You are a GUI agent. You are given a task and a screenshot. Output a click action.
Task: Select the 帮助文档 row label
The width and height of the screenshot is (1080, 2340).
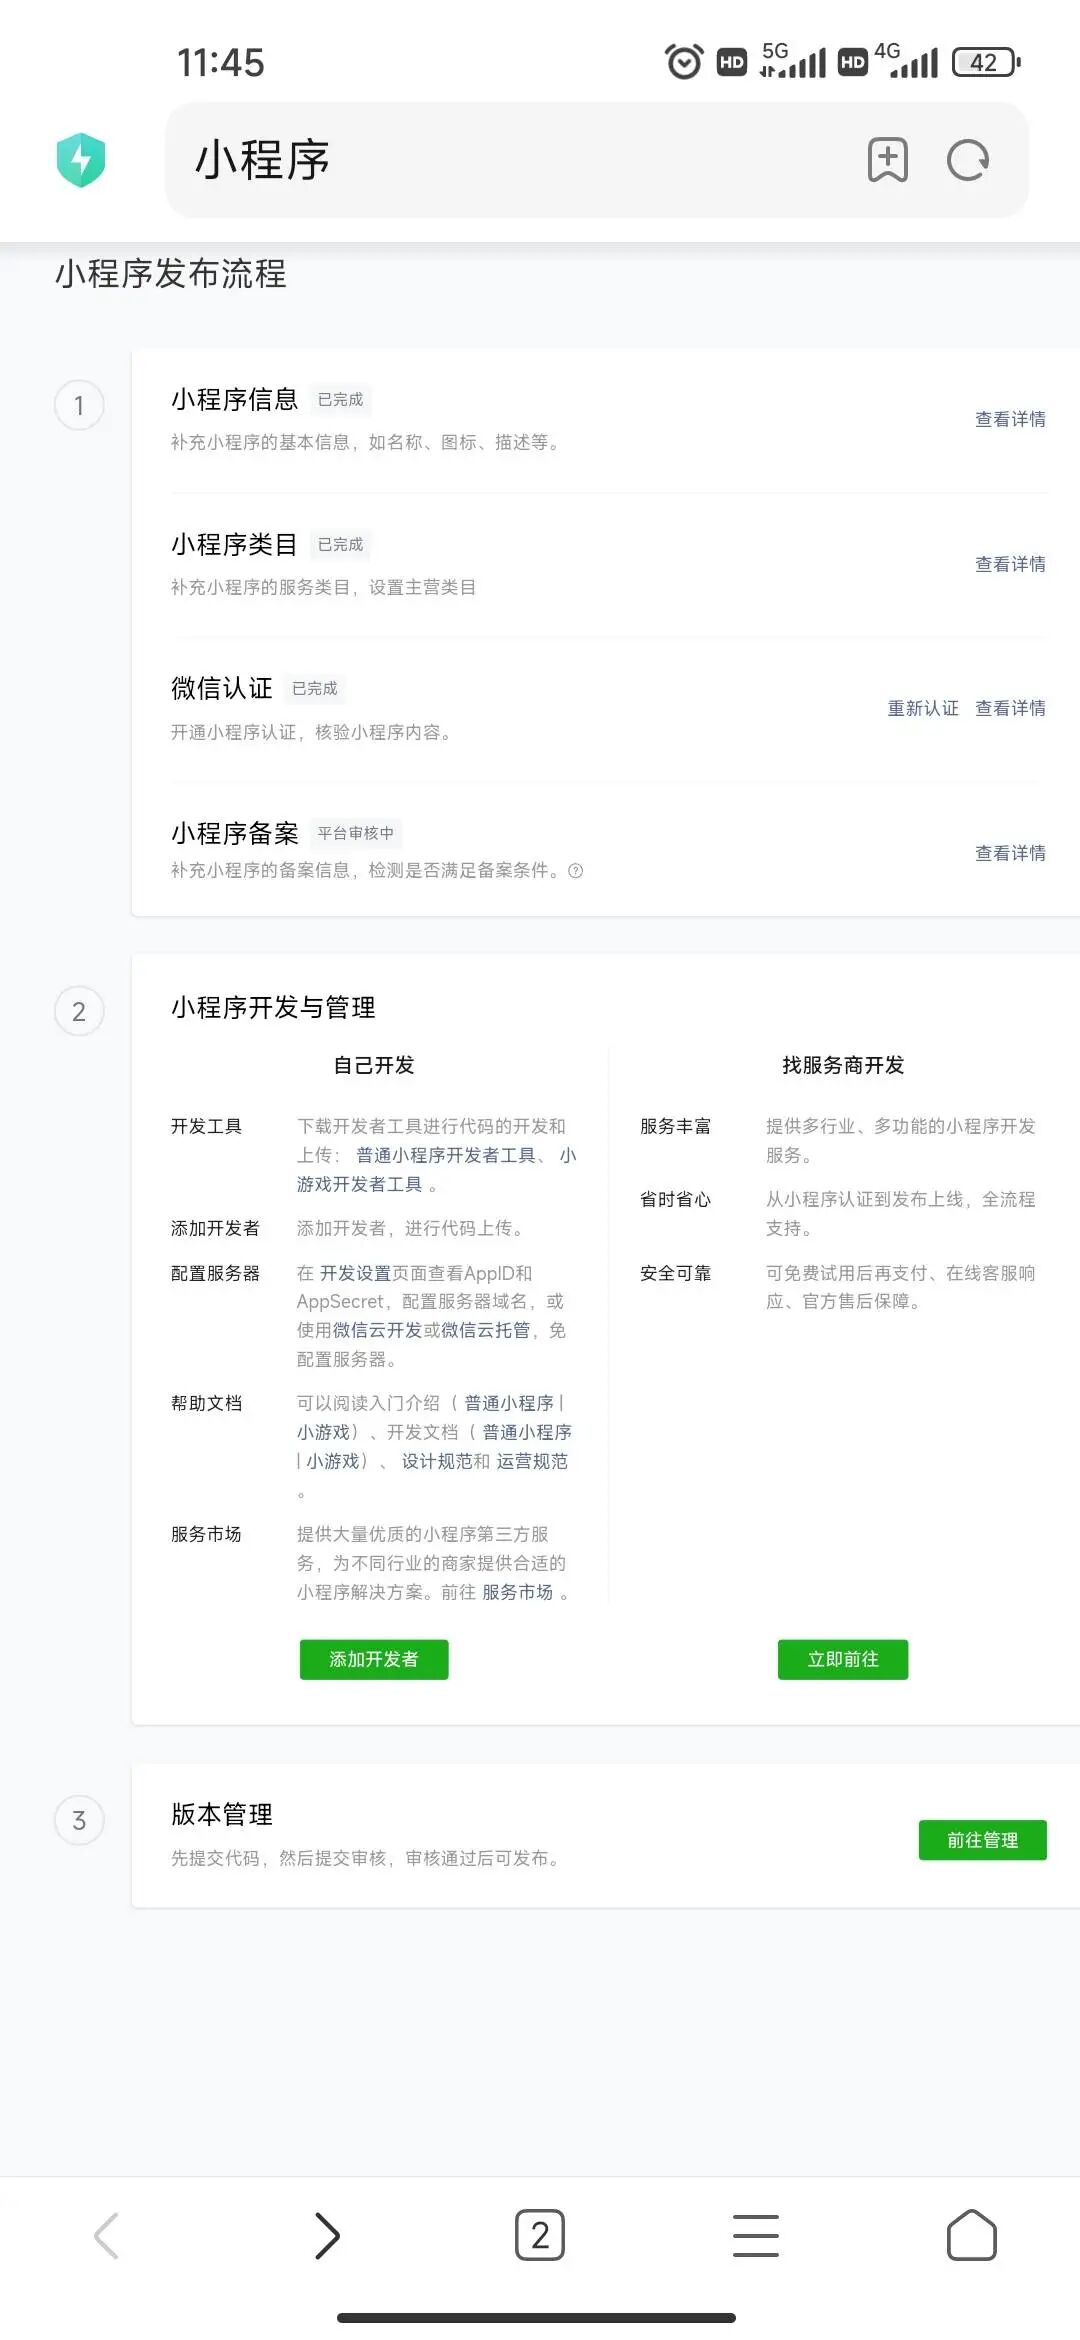tap(206, 1403)
